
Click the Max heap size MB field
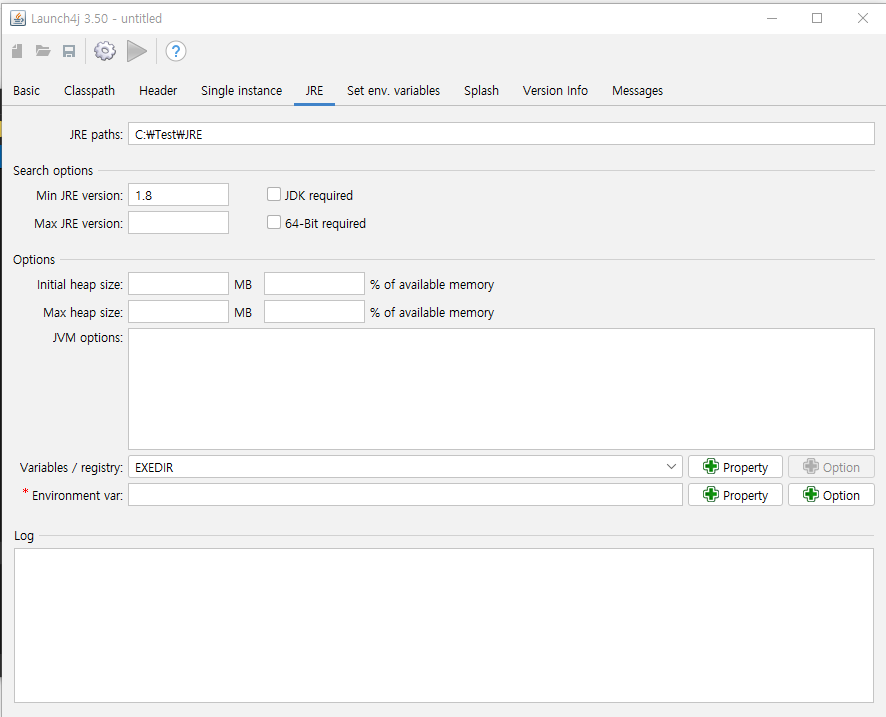click(179, 312)
